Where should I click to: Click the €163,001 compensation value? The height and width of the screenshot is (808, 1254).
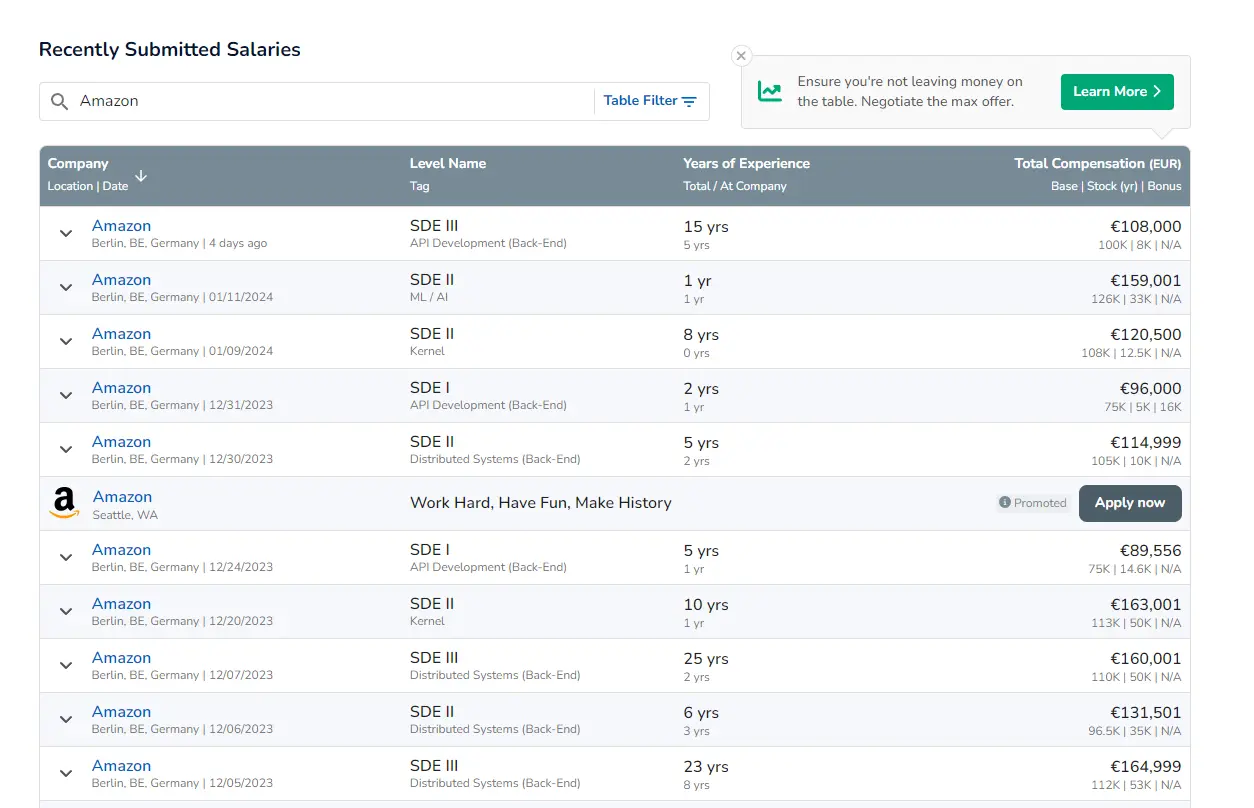1145,605
